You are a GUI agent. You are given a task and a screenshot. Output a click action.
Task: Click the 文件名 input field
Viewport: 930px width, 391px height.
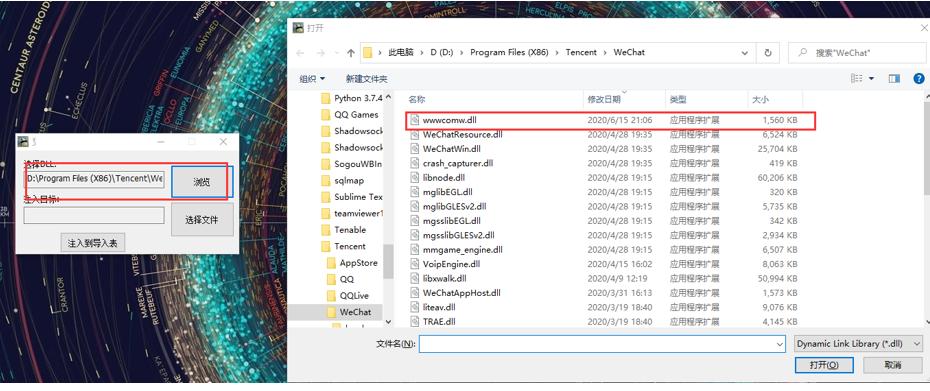click(602, 344)
